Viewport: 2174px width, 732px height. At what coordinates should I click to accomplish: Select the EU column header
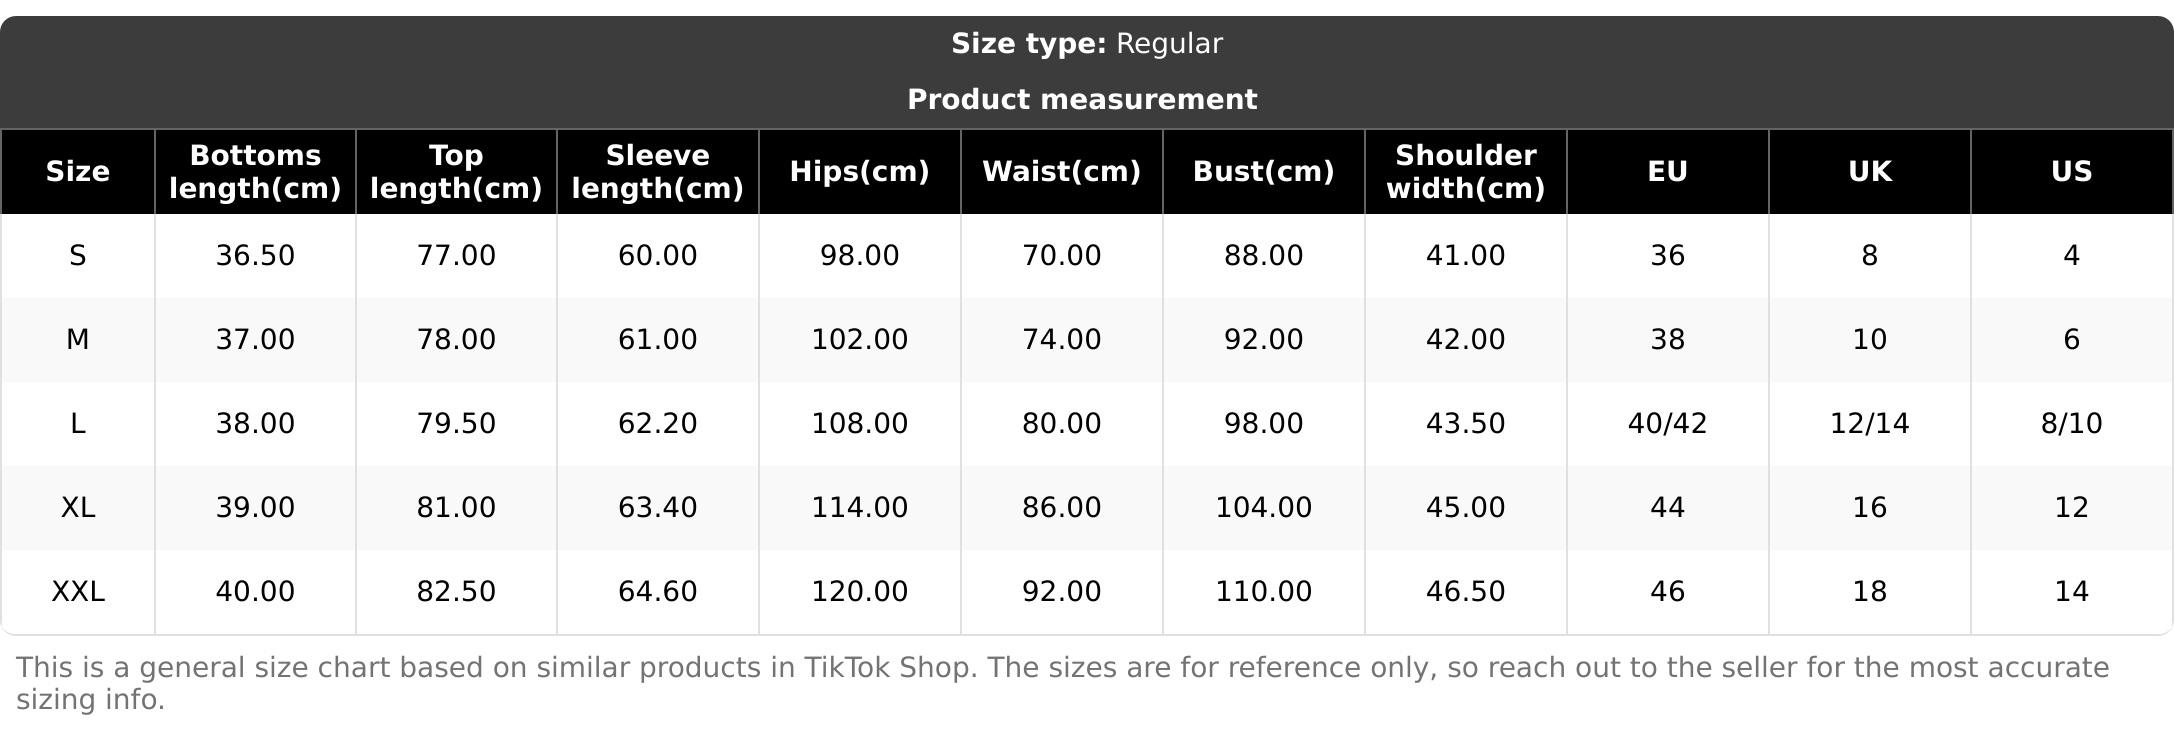[x=1667, y=172]
